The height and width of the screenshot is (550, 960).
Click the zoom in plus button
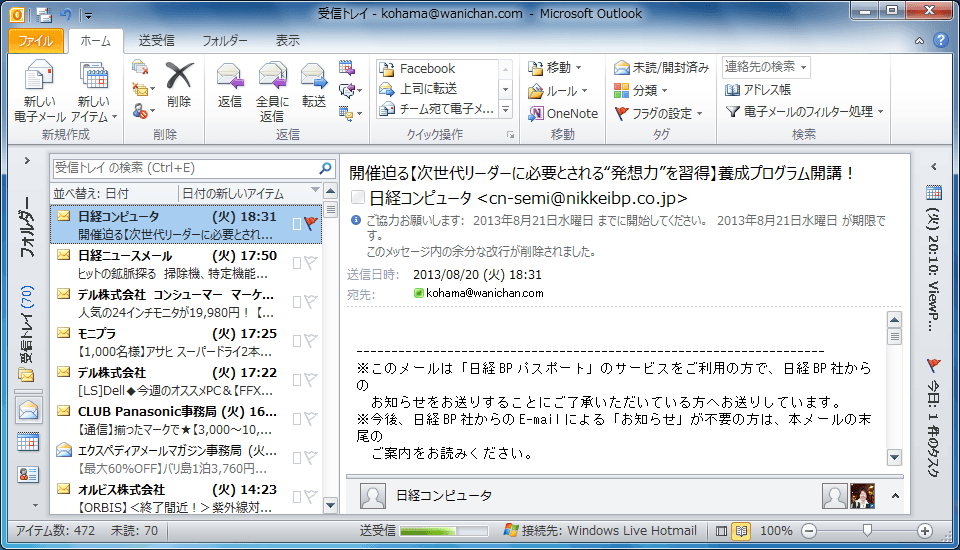[924, 531]
